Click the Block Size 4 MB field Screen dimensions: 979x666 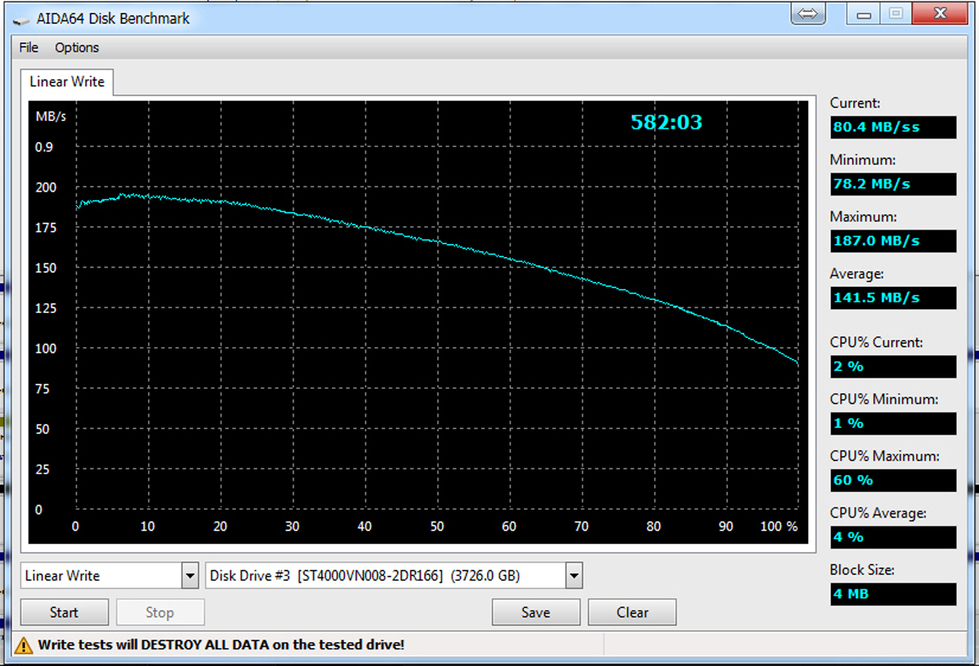pyautogui.click(x=892, y=594)
